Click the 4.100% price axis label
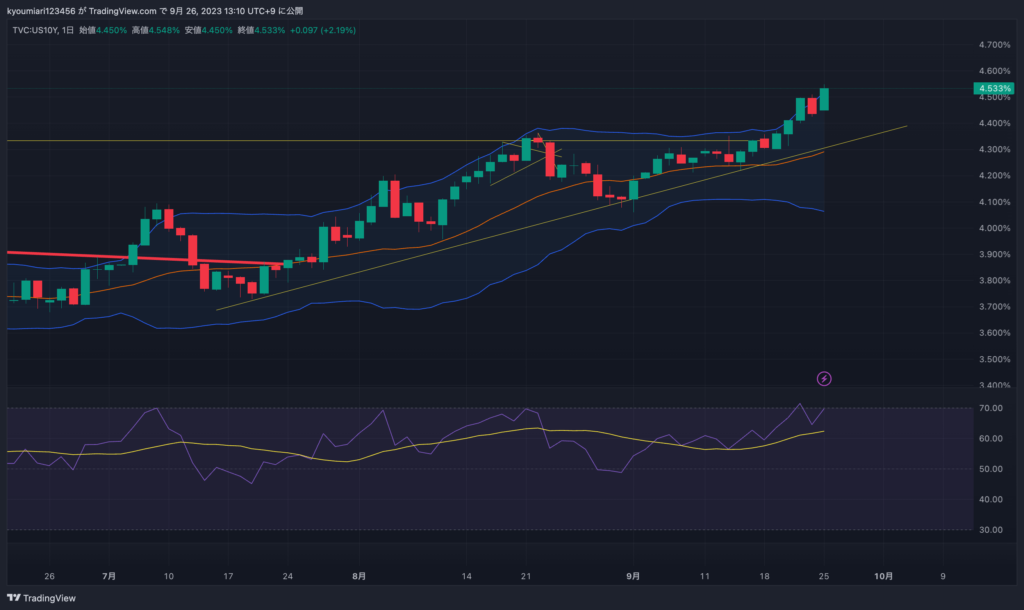1024x610 pixels. (994, 202)
